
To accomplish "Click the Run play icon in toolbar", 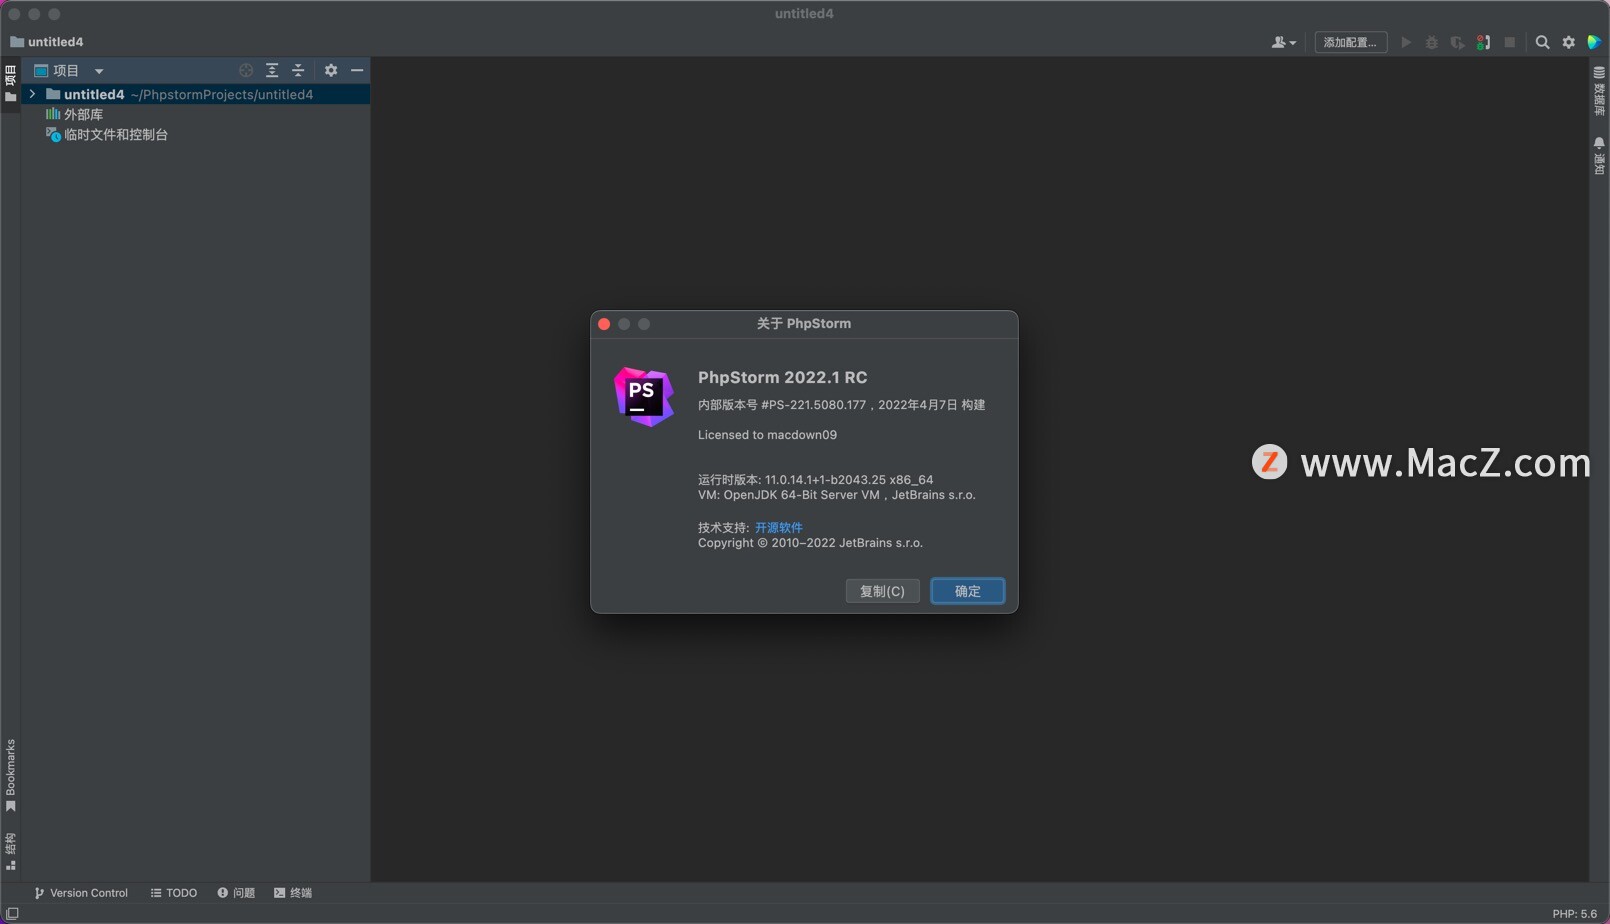I will click(1406, 42).
